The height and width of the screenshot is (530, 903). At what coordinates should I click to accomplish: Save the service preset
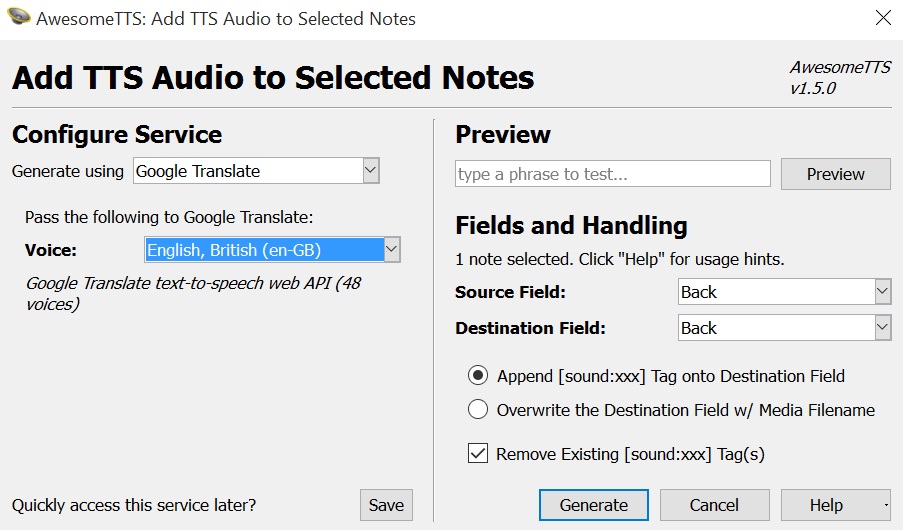(386, 505)
